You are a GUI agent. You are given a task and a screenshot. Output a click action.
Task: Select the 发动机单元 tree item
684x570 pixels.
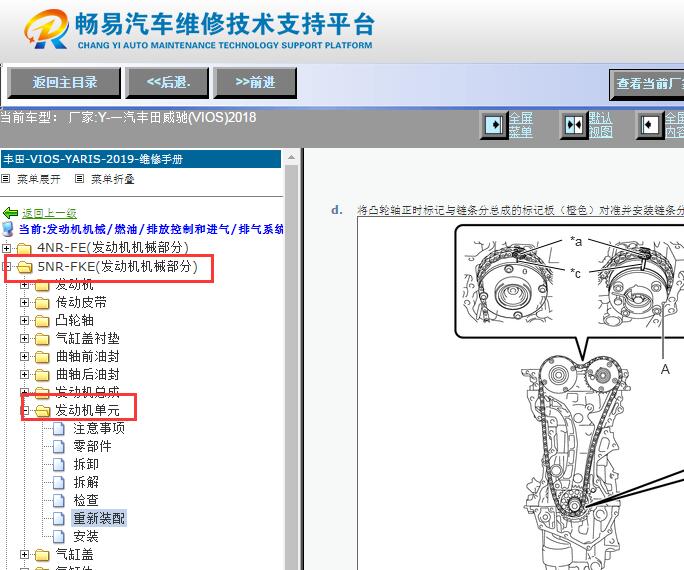[x=87, y=410]
